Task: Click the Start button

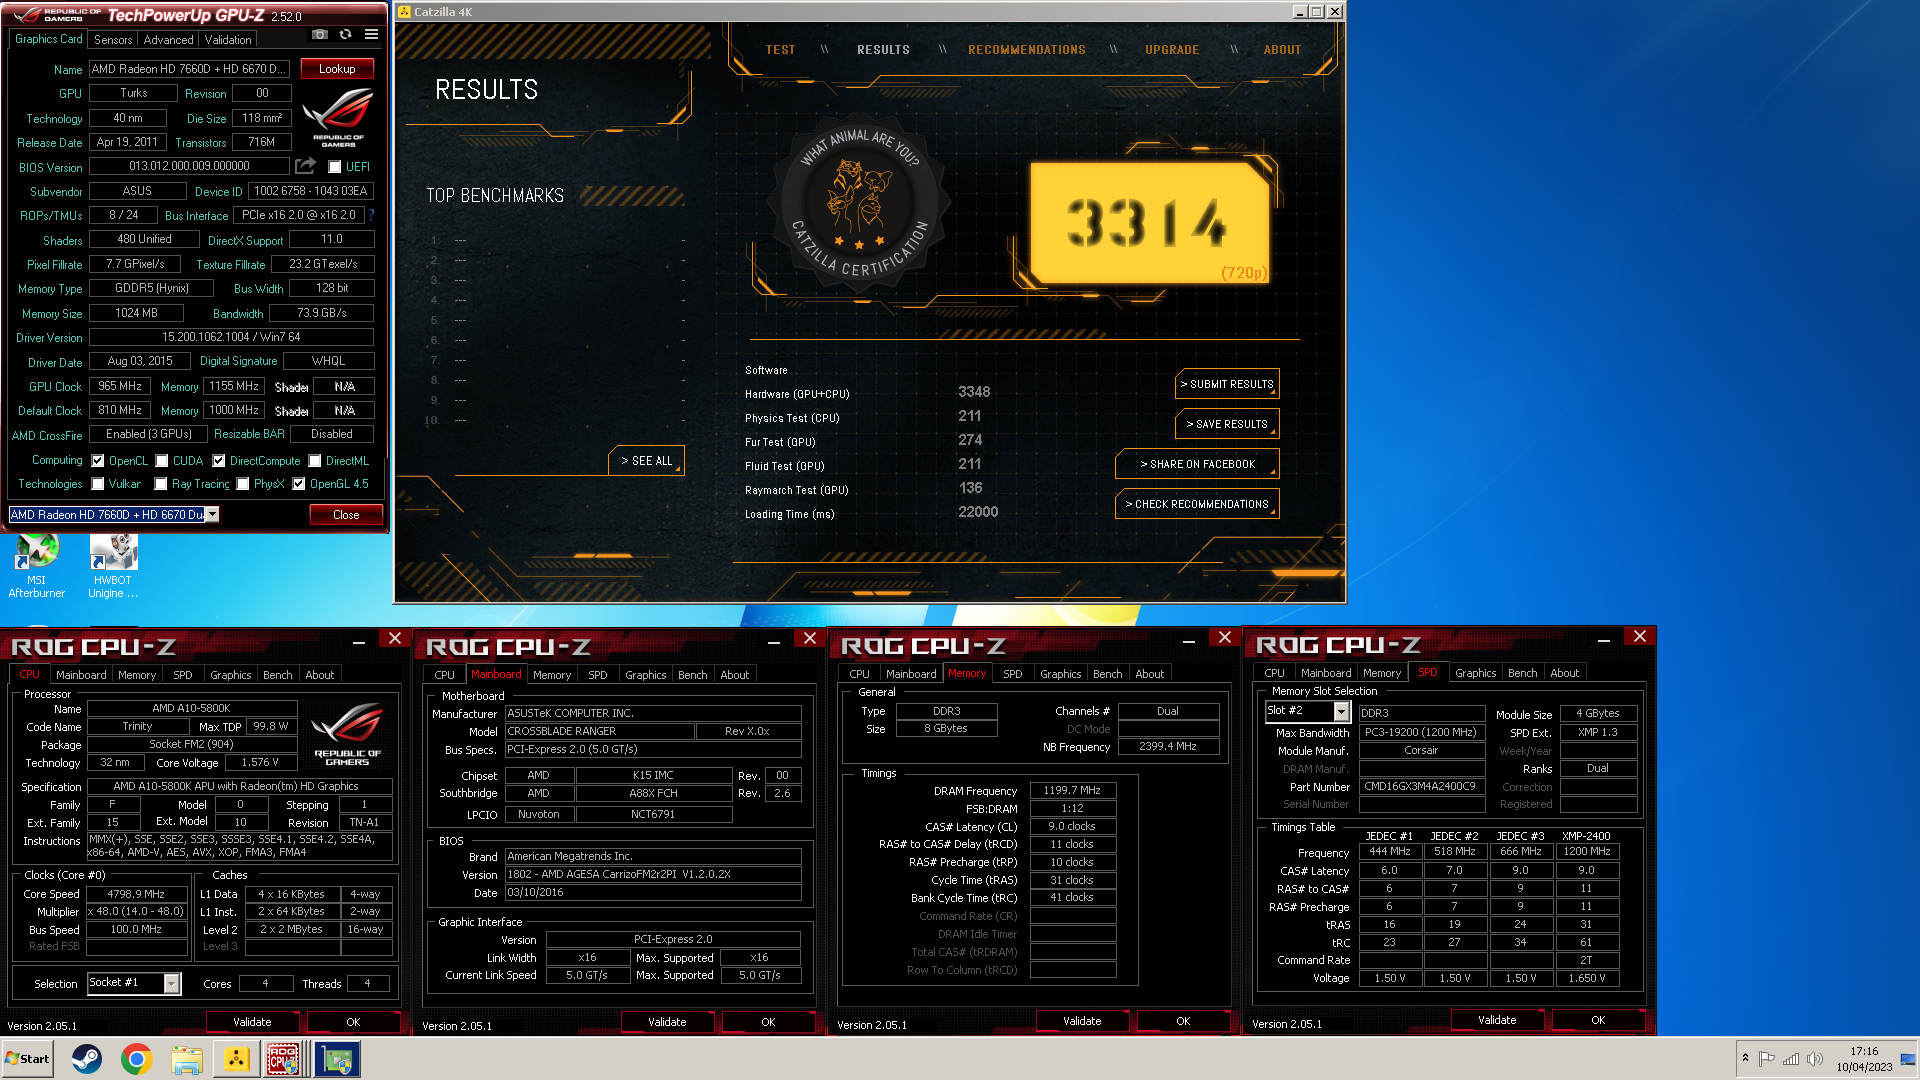Action: [x=27, y=1059]
